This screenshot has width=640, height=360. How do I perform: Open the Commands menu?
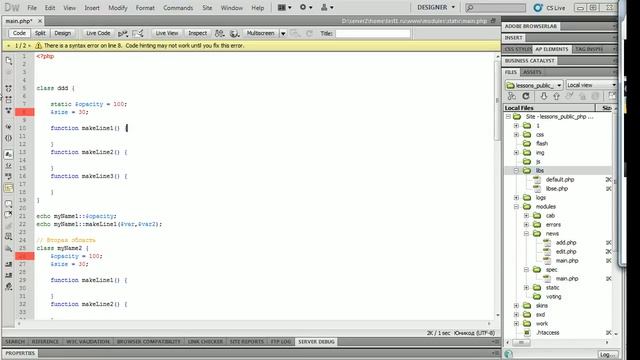coord(178,8)
